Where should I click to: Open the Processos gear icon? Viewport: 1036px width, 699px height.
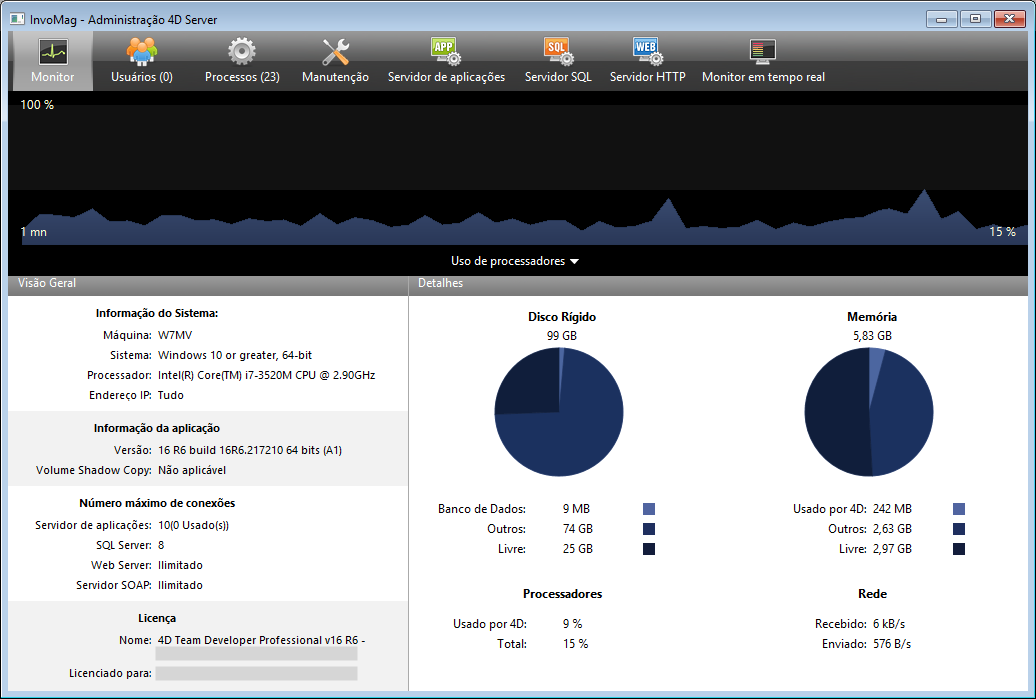pyautogui.click(x=242, y=52)
